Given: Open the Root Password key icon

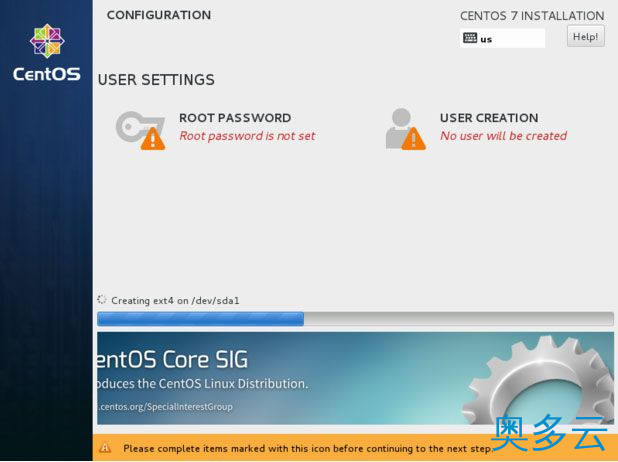Looking at the screenshot, I should tap(140, 130).
